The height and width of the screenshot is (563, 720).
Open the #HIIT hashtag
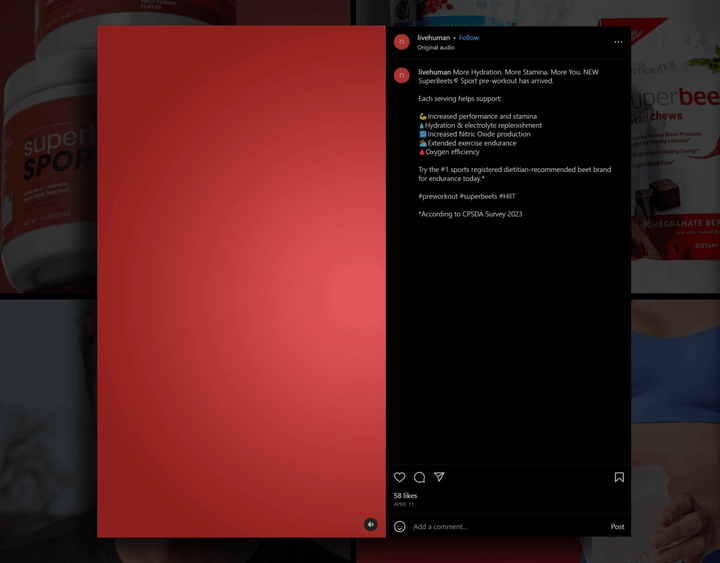[507, 196]
